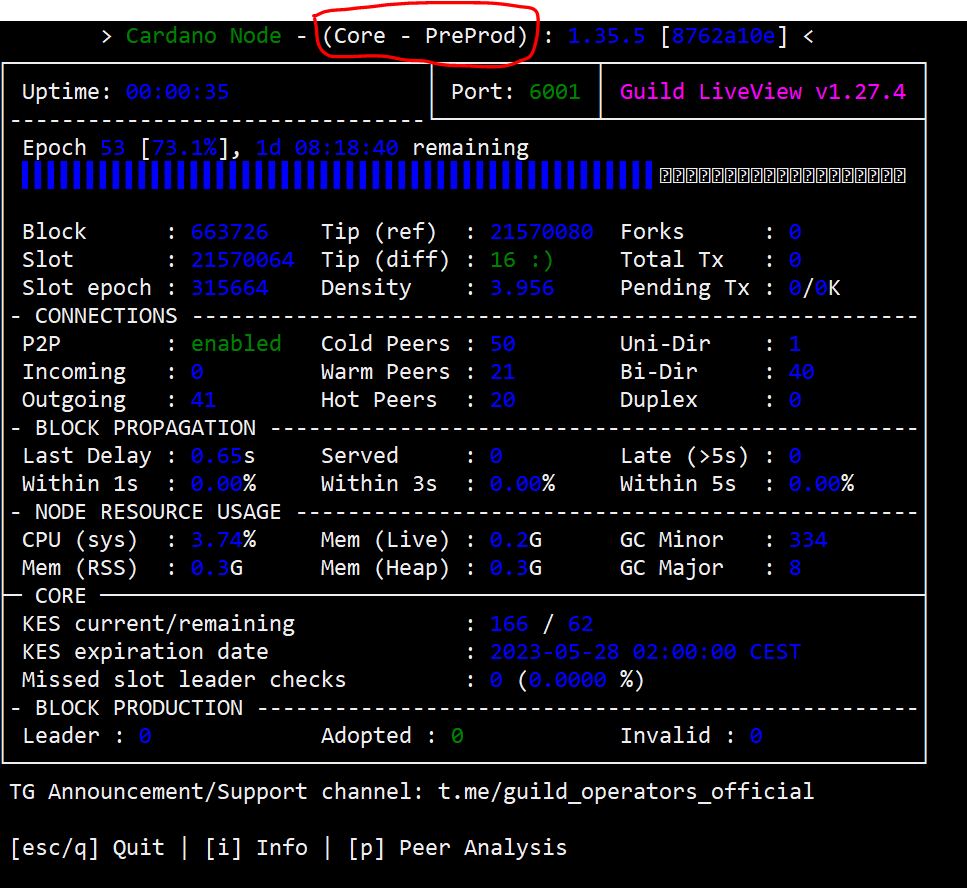Click the Guild LiveView v1.27.4 title
This screenshot has height=888, width=967.
[x=762, y=92]
